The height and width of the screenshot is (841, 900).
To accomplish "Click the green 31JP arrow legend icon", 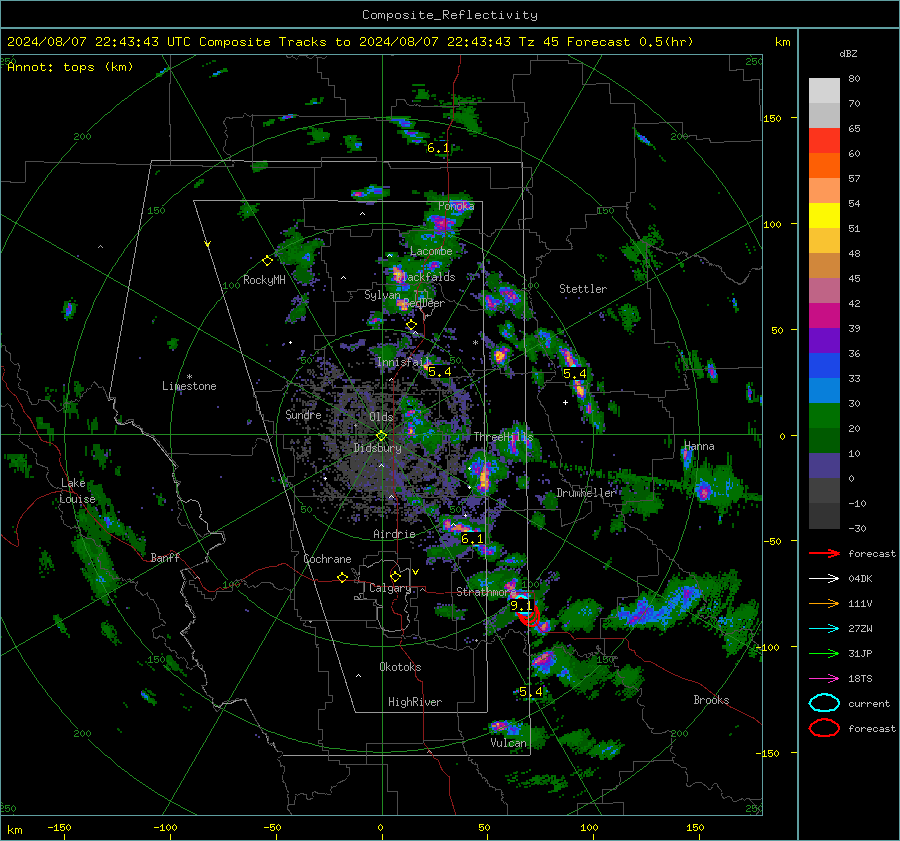I will click(824, 653).
